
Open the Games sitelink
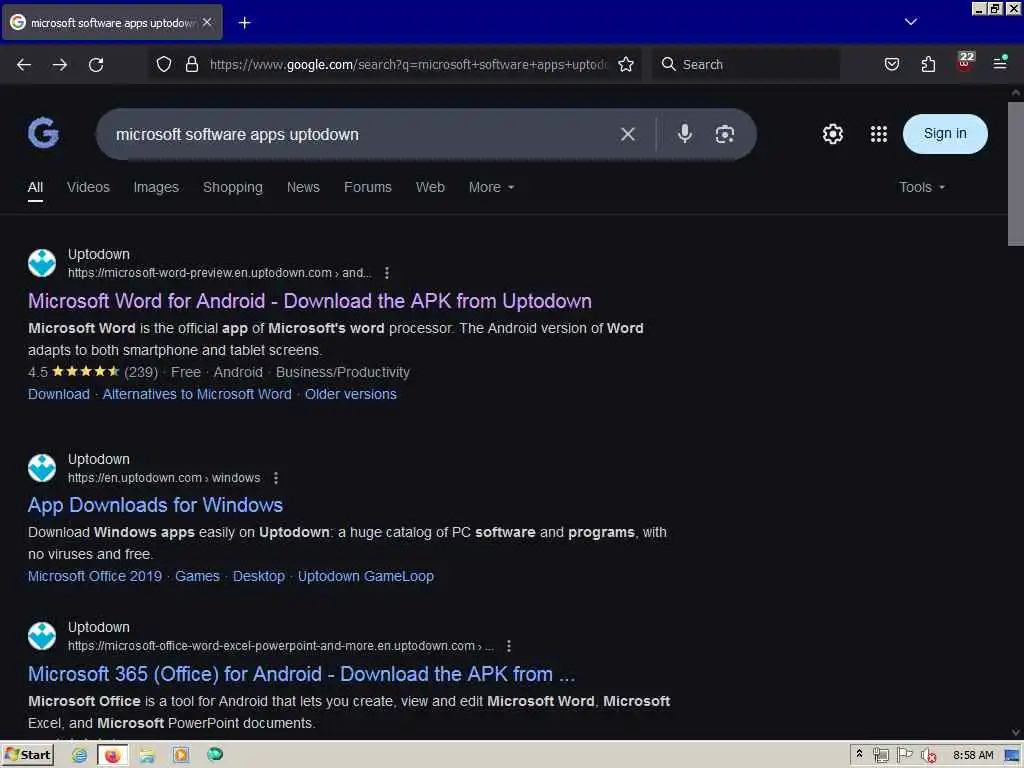(197, 577)
